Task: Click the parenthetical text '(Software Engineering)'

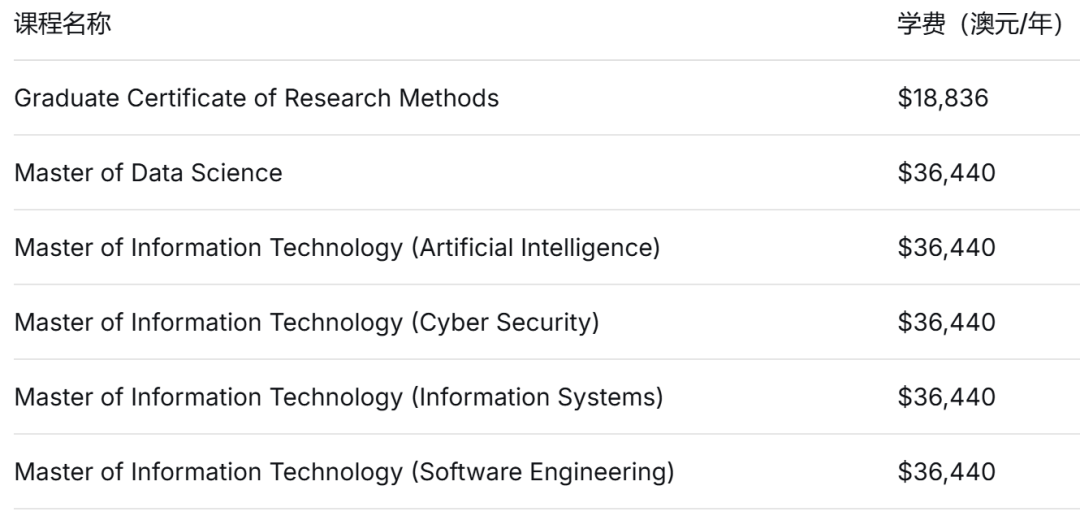Action: (x=542, y=472)
